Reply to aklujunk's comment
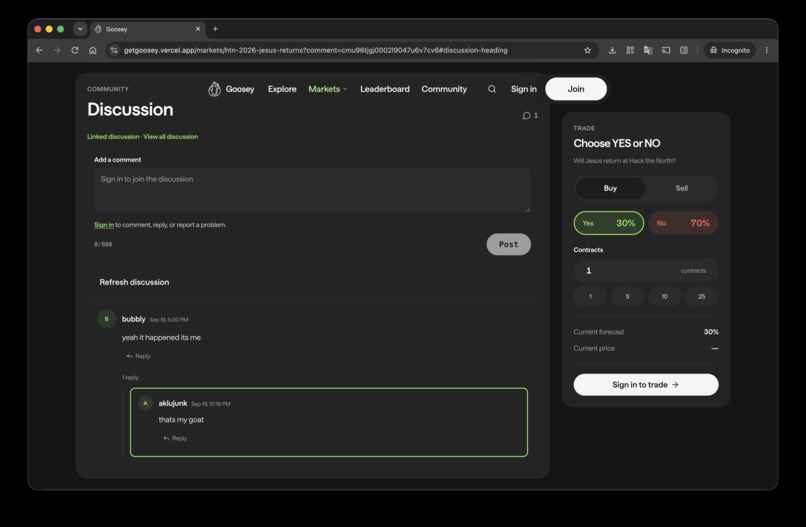This screenshot has height=527, width=806. point(175,438)
